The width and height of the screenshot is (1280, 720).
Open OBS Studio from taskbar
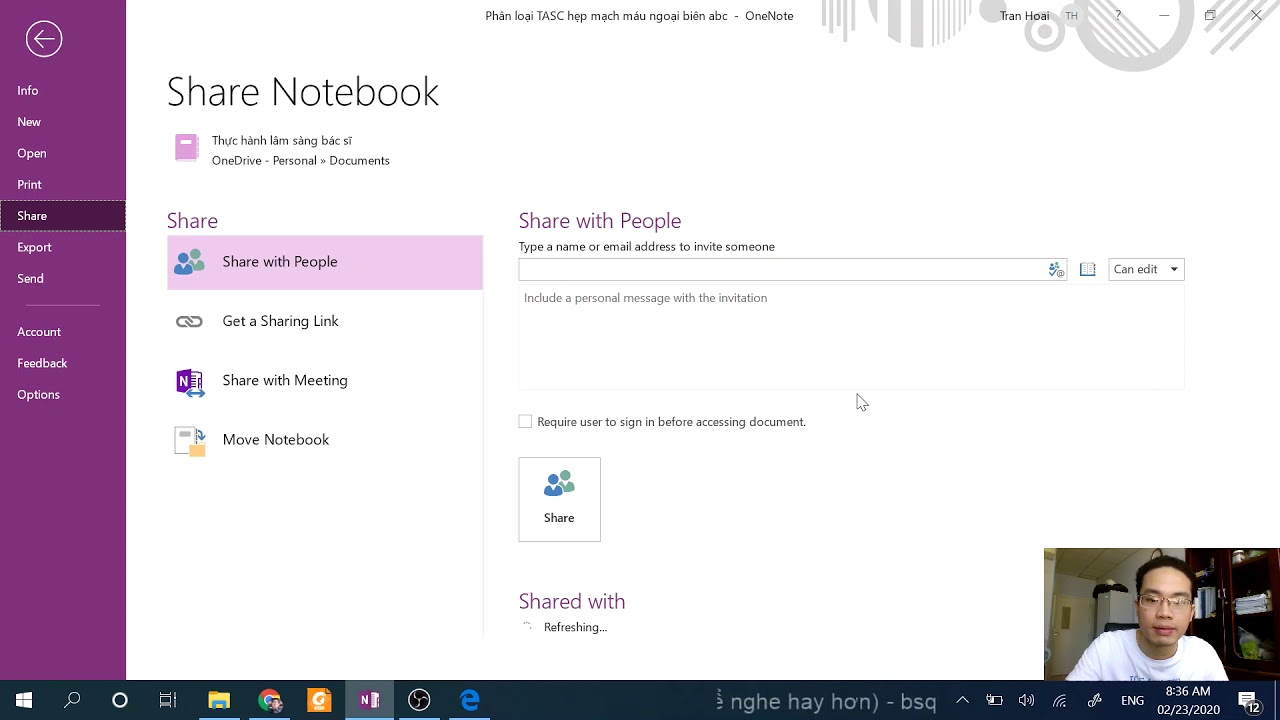419,700
